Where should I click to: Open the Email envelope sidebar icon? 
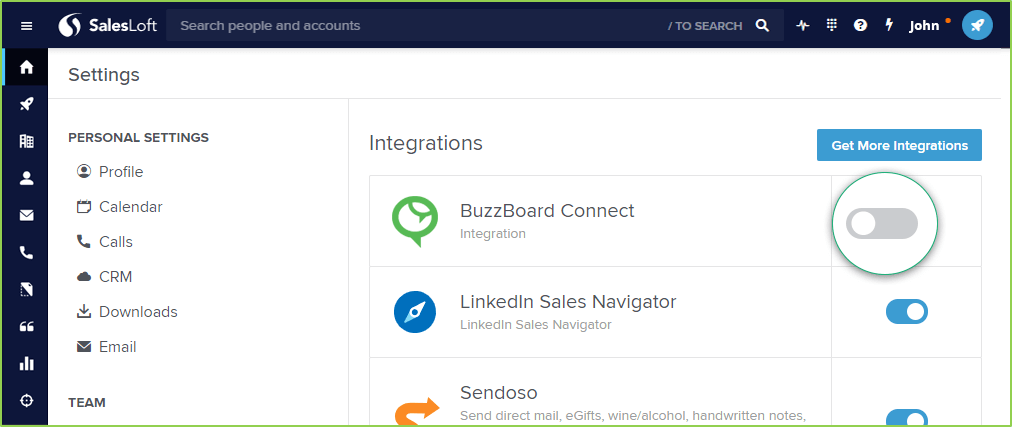point(26,215)
